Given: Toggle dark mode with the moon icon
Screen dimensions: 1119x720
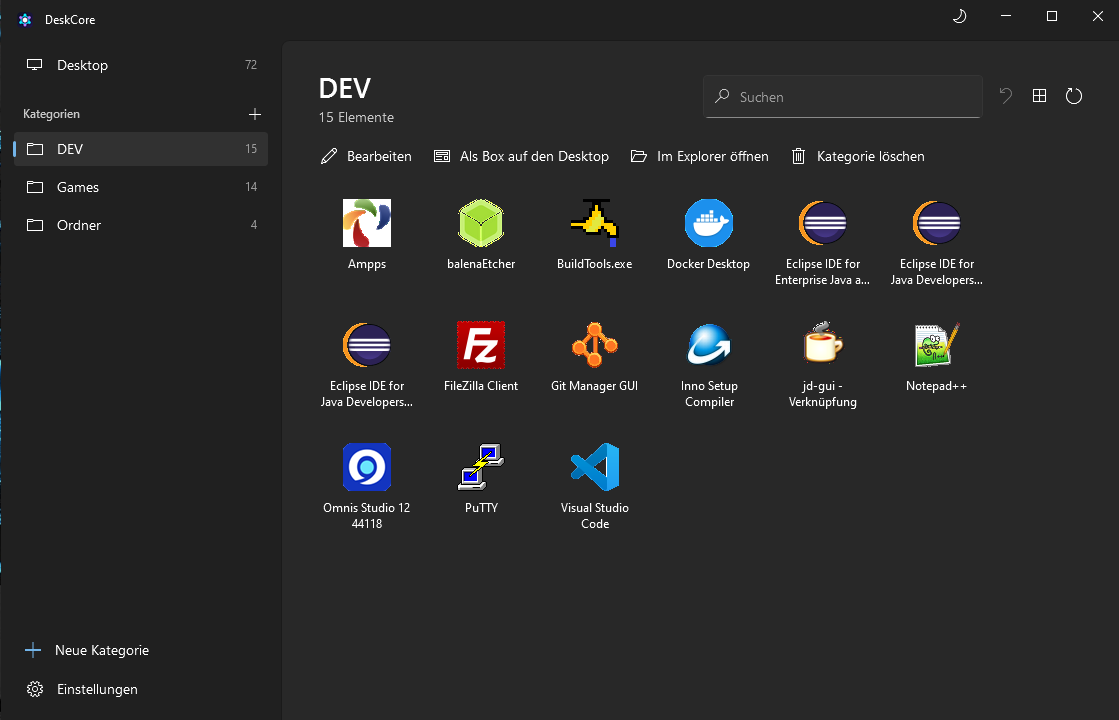Looking at the screenshot, I should click(960, 16).
